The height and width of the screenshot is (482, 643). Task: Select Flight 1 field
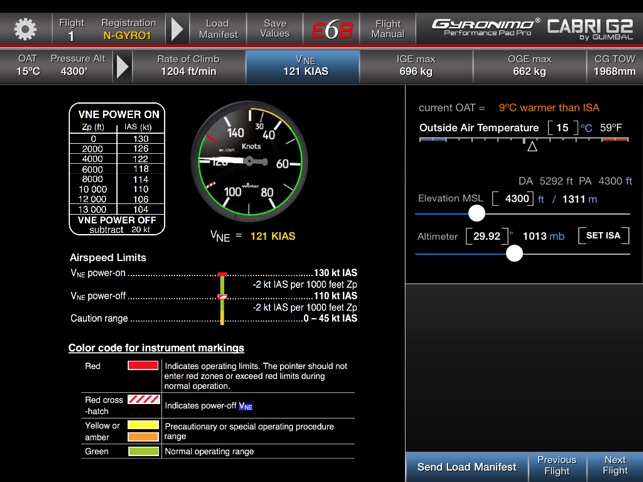pyautogui.click(x=71, y=30)
